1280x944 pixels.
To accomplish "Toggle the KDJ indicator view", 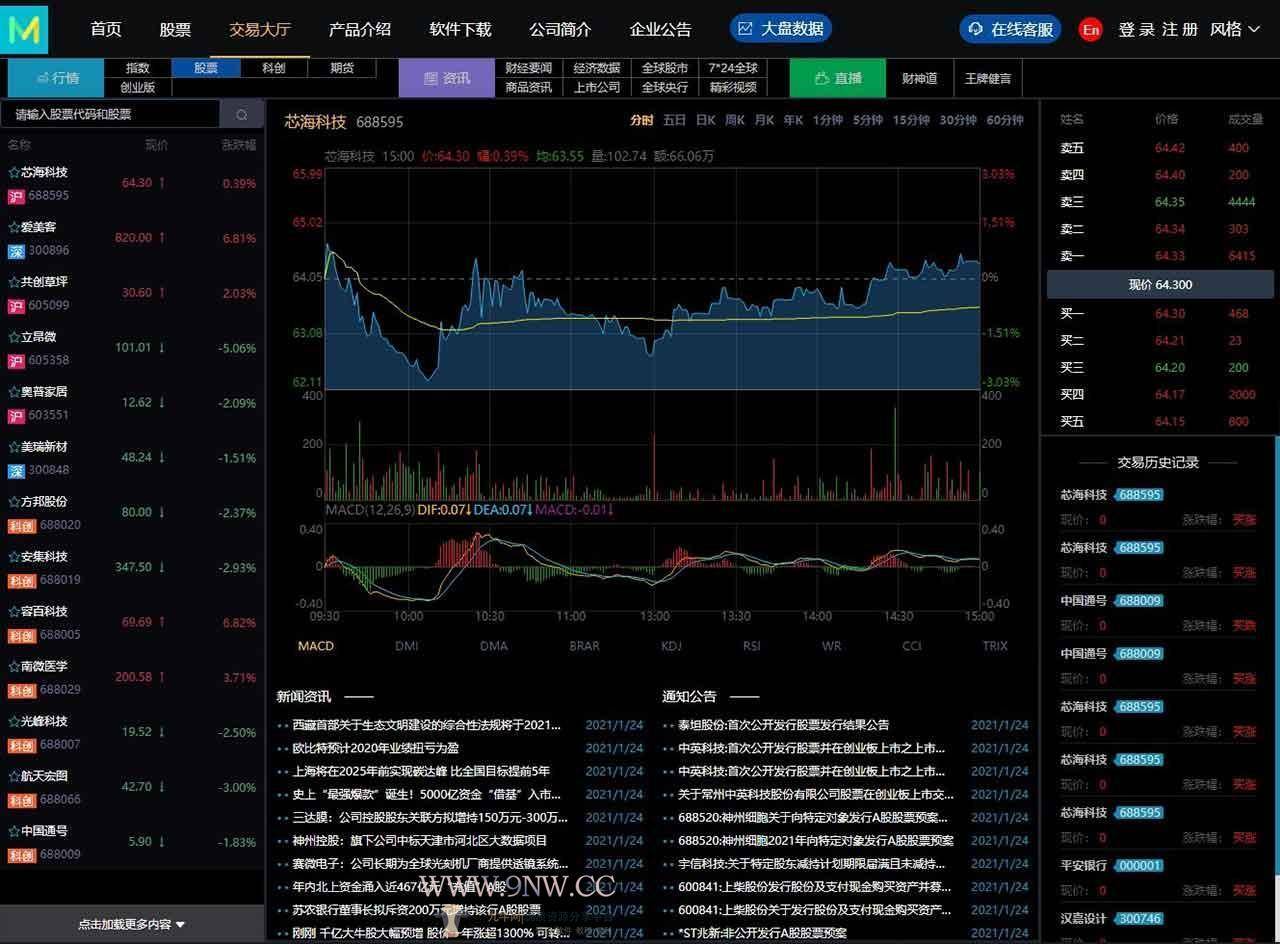I will [x=670, y=646].
